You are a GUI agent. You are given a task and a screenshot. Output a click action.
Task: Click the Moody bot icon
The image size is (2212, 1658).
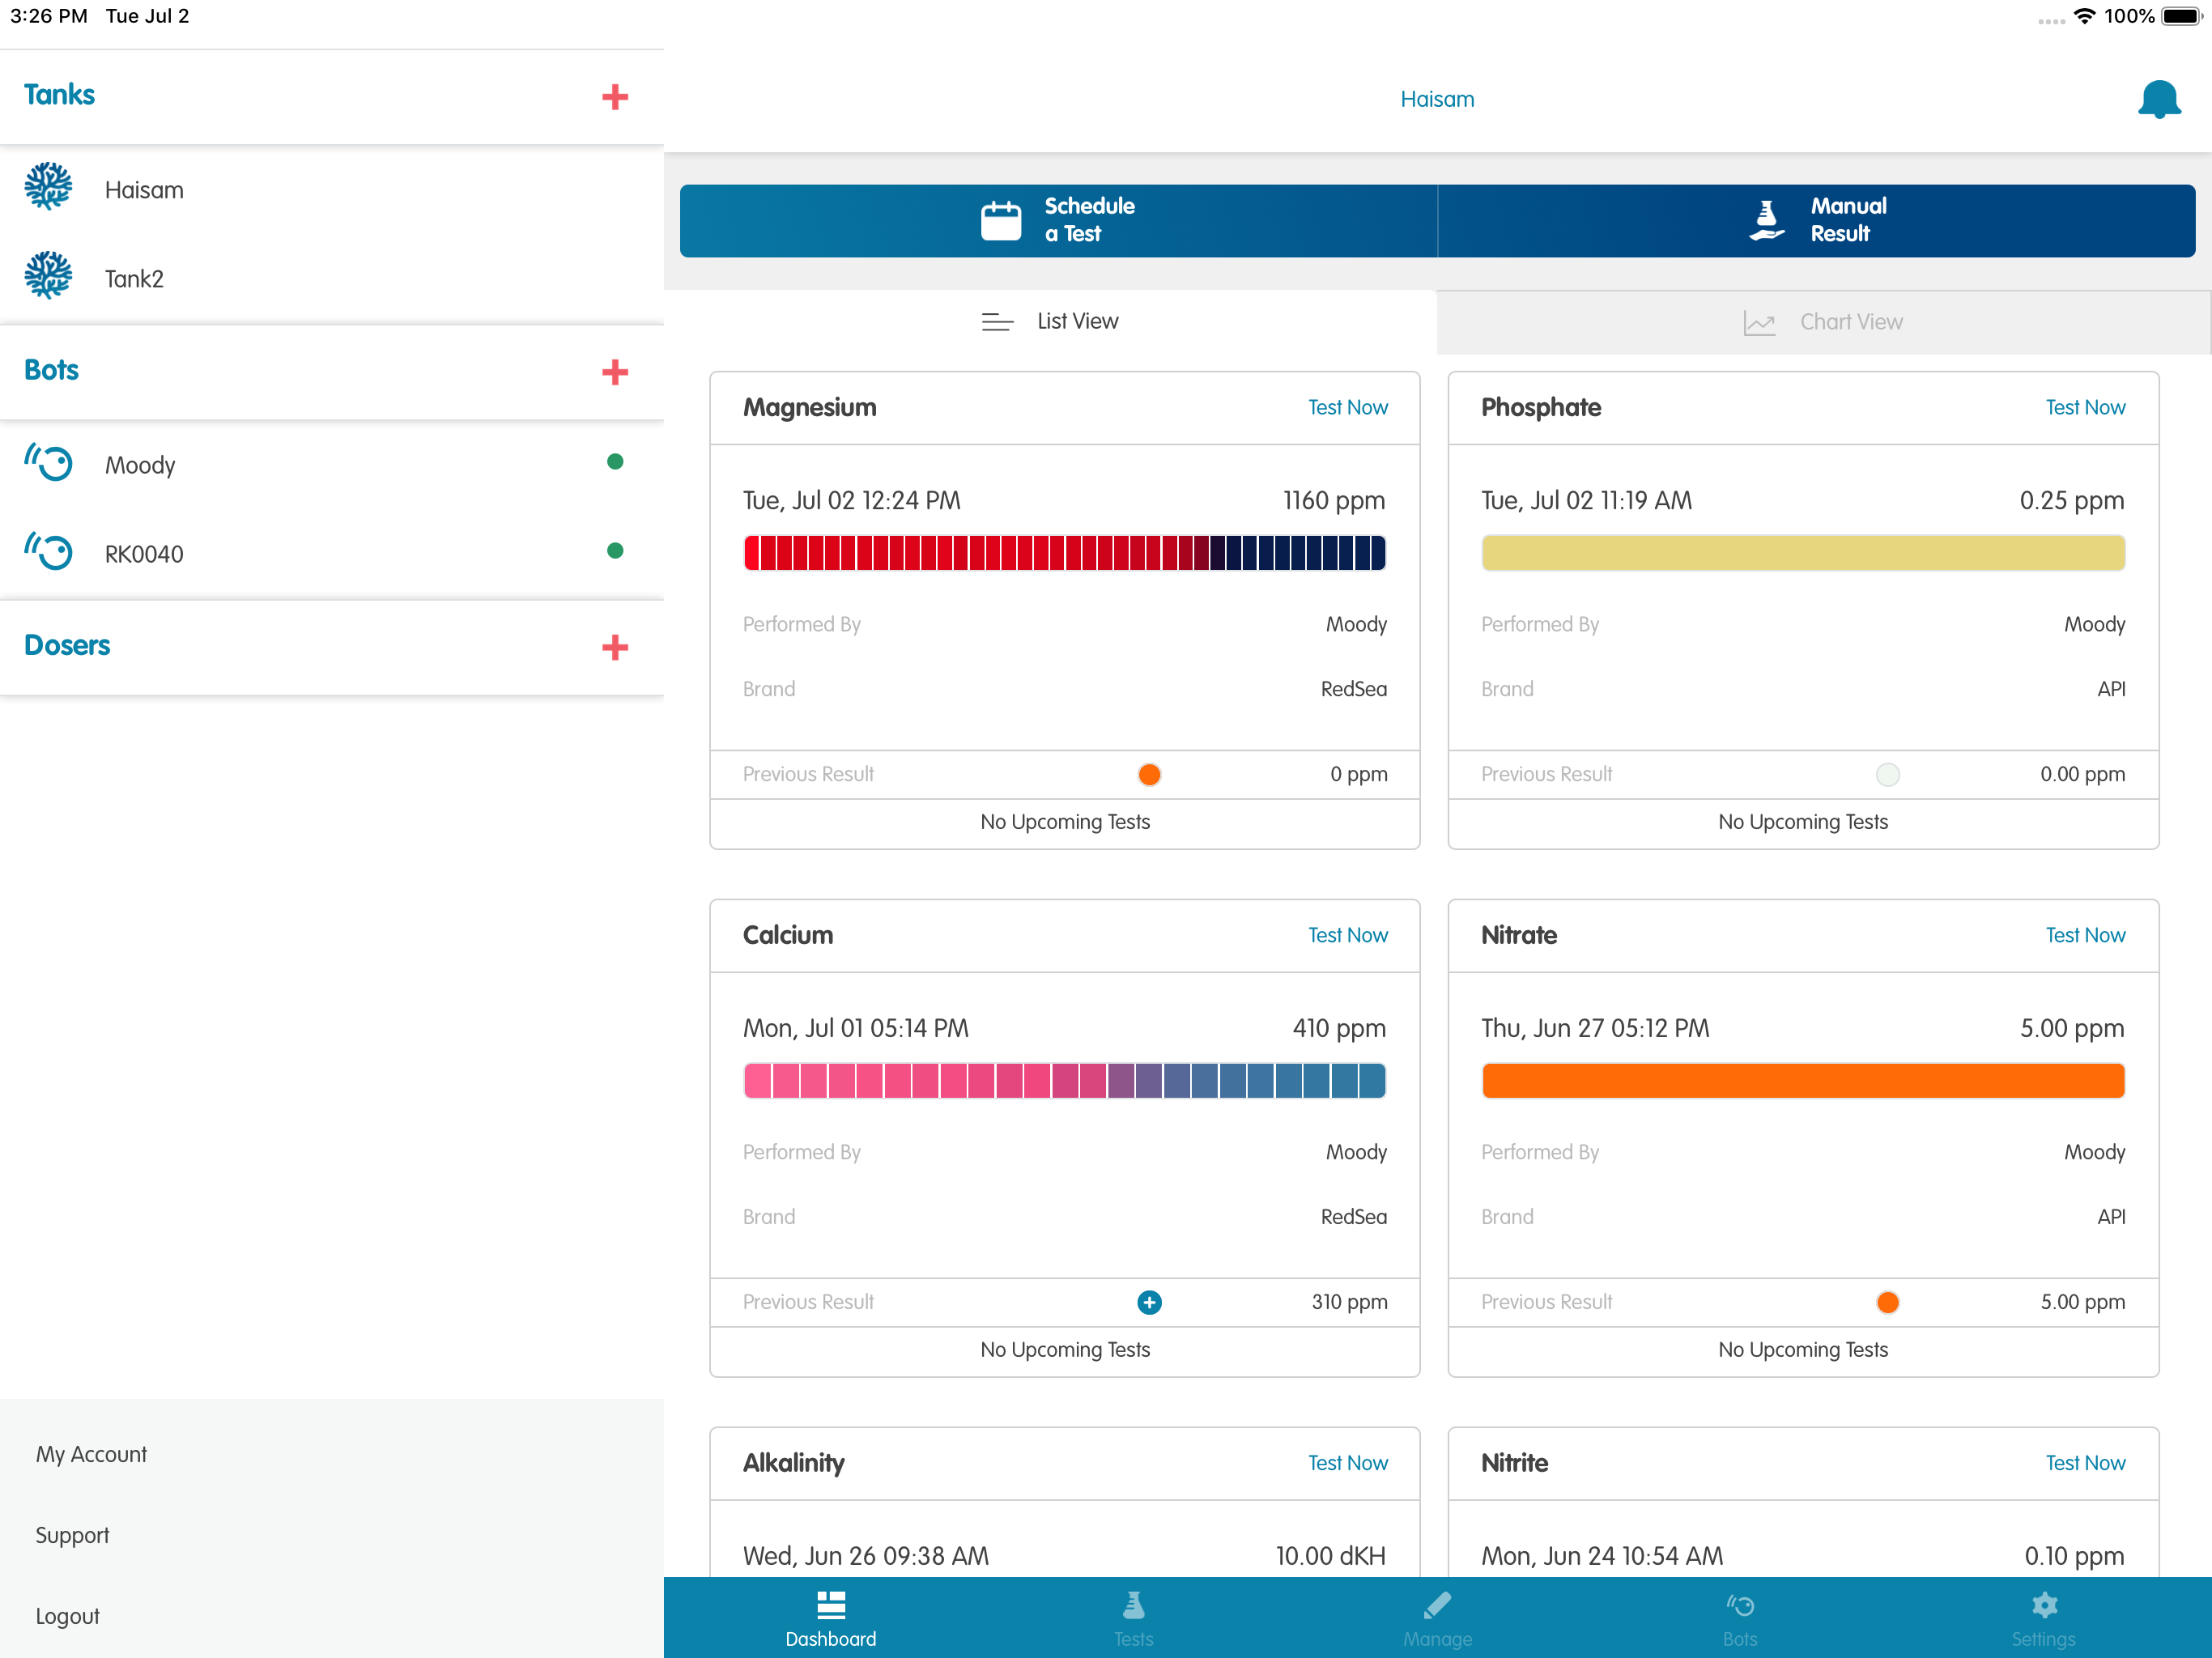49,463
